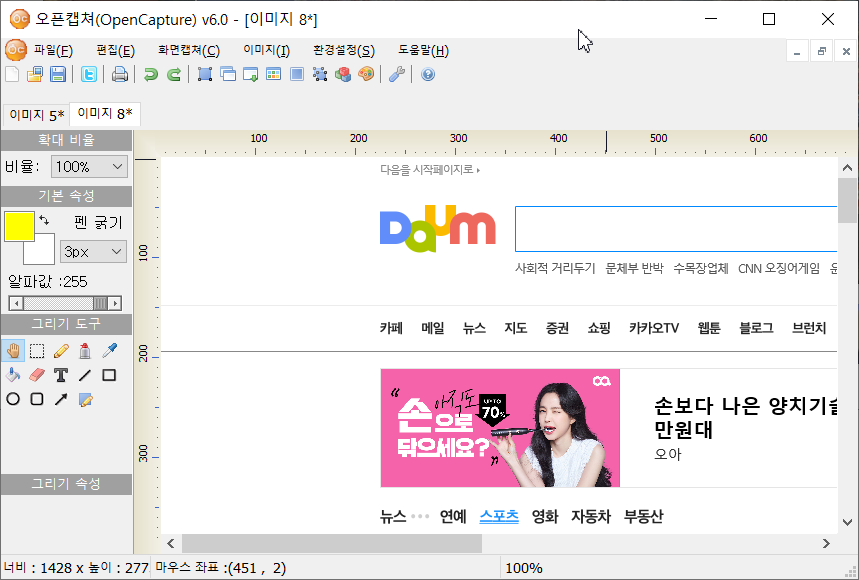Click the 스포츠 link in captured page
This screenshot has width=859, height=580.
(499, 516)
